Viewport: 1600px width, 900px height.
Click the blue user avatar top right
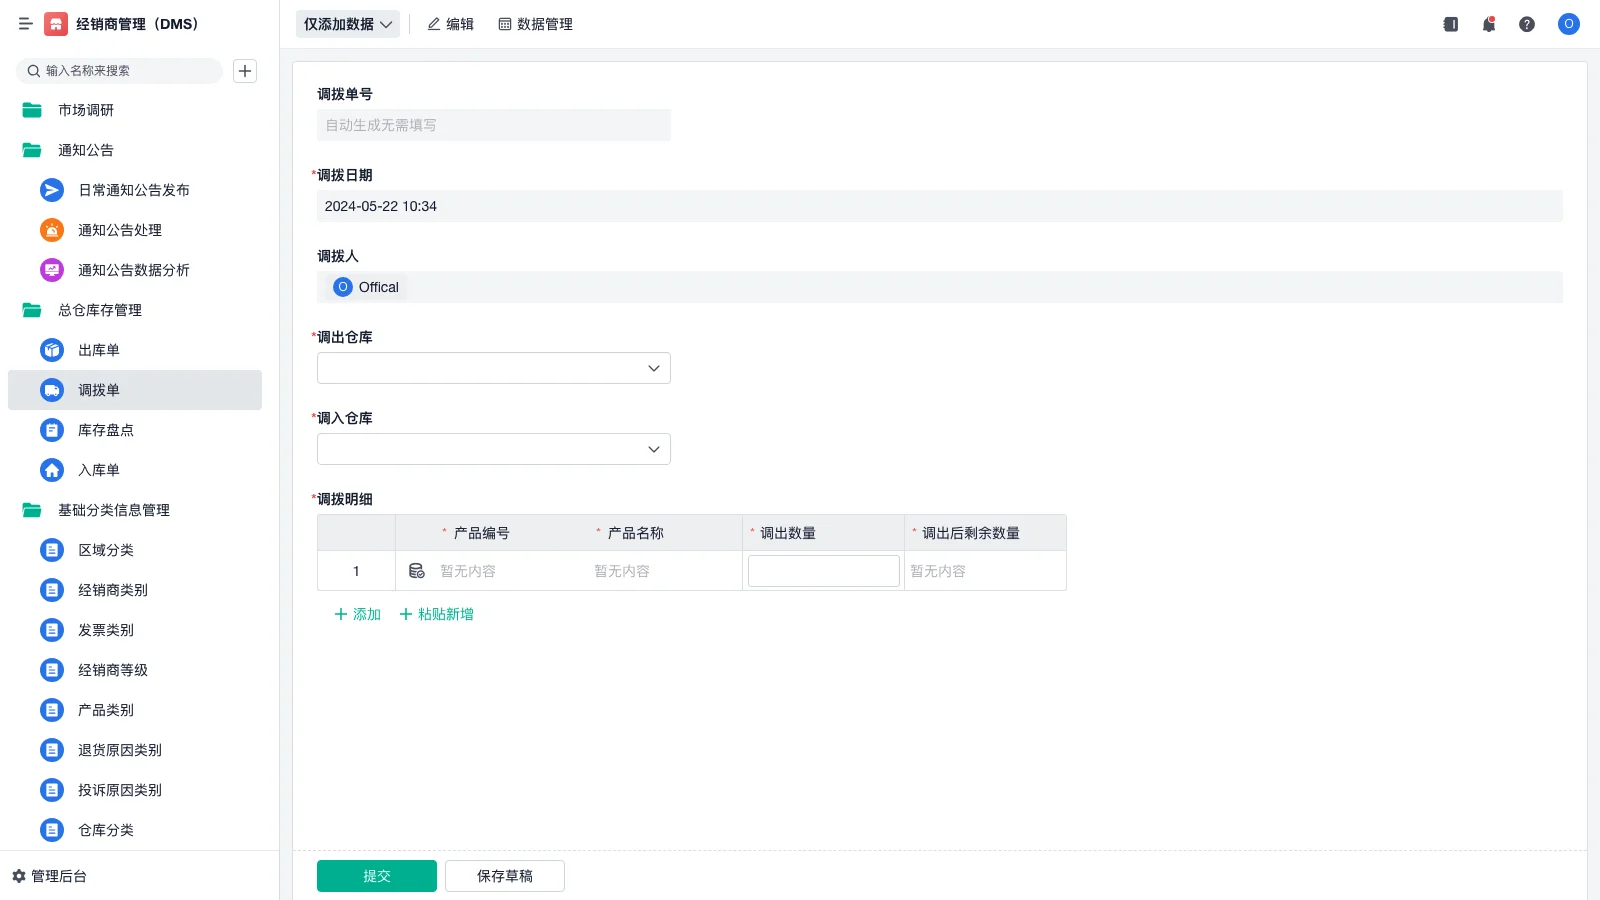click(x=1568, y=24)
